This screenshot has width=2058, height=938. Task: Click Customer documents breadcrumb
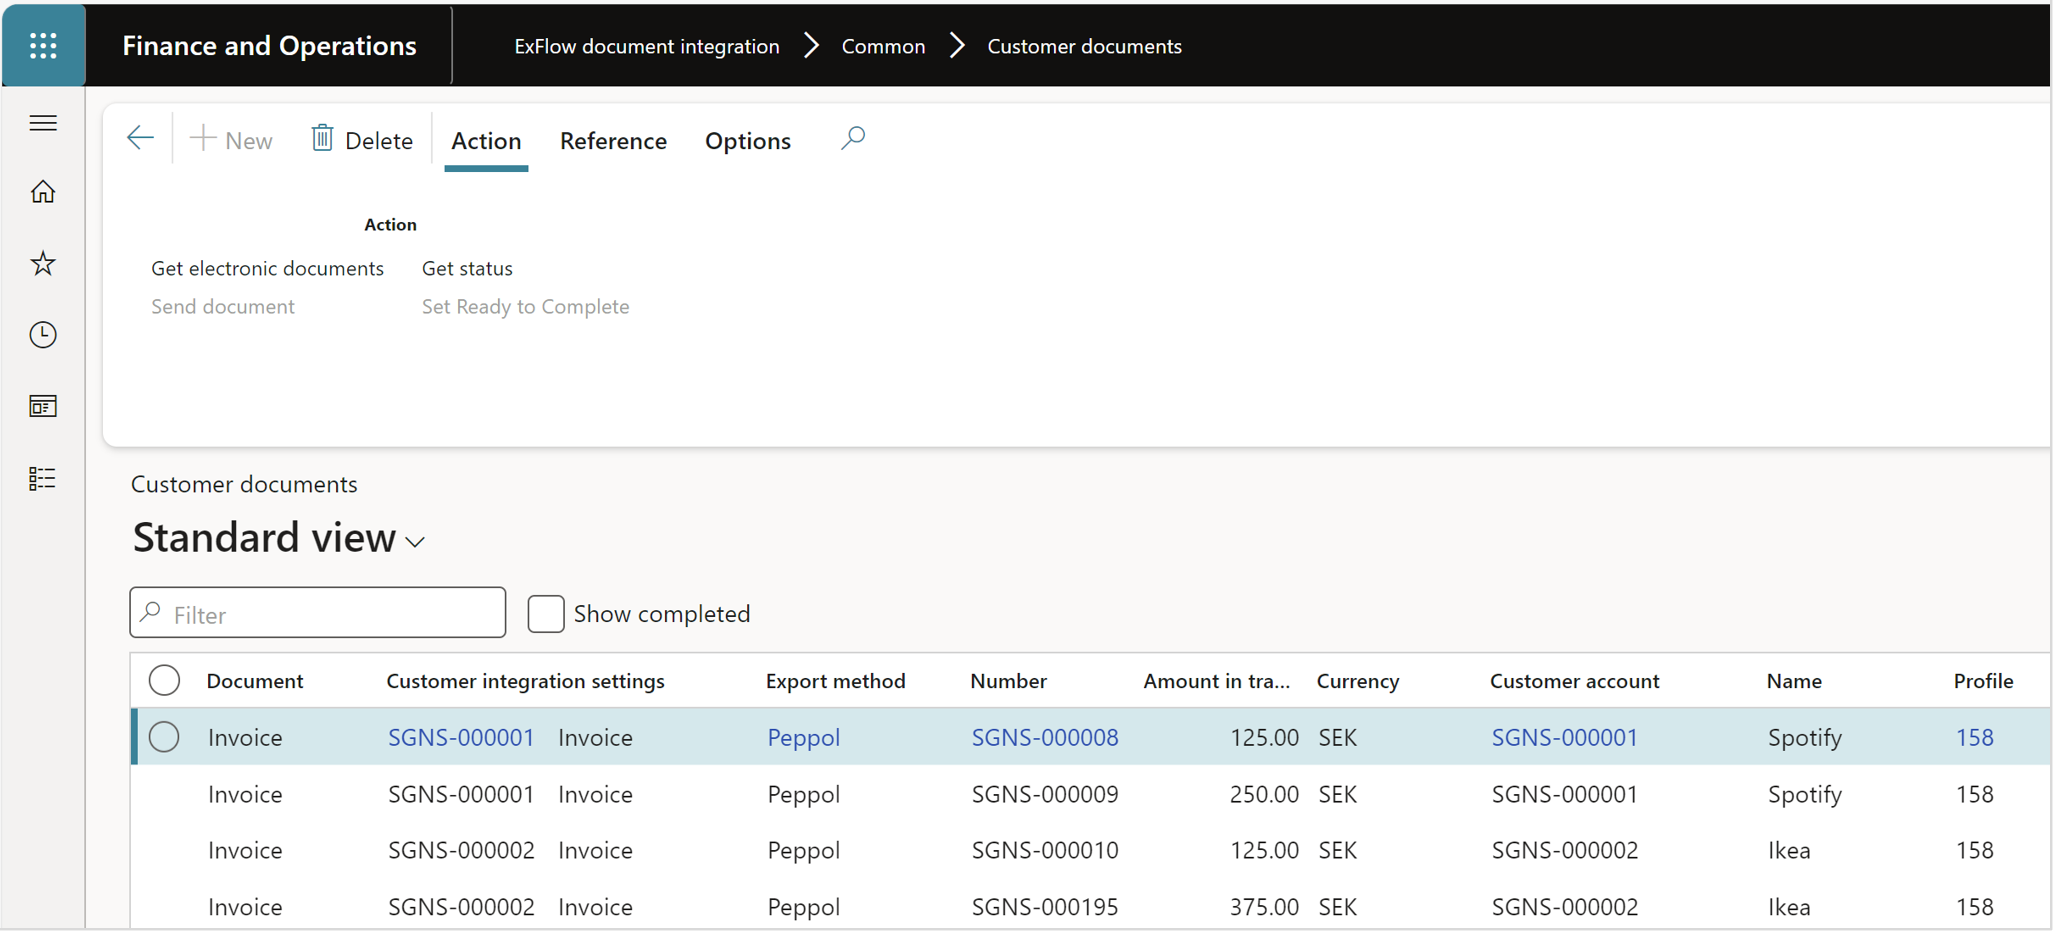(1085, 46)
